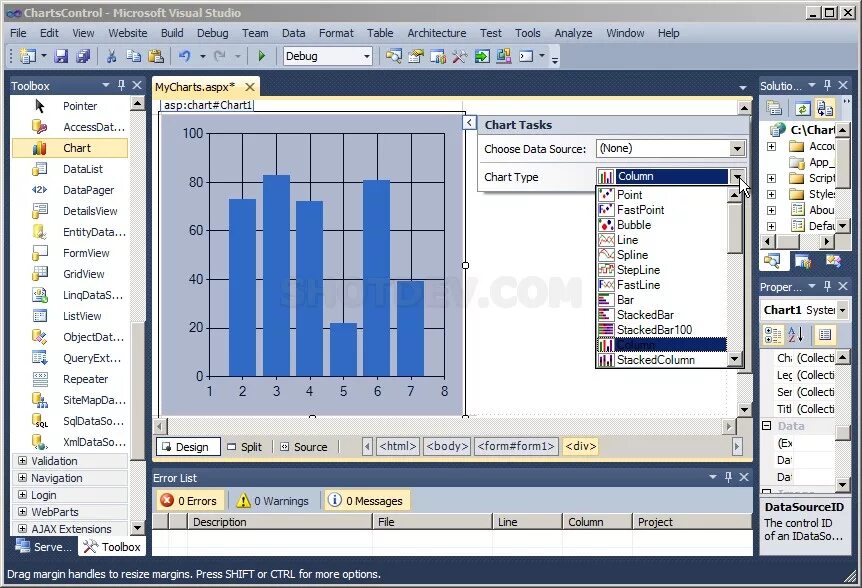The width and height of the screenshot is (862, 588).
Task: Select the Chart control in the Toolbox
Action: pyautogui.click(x=70, y=148)
